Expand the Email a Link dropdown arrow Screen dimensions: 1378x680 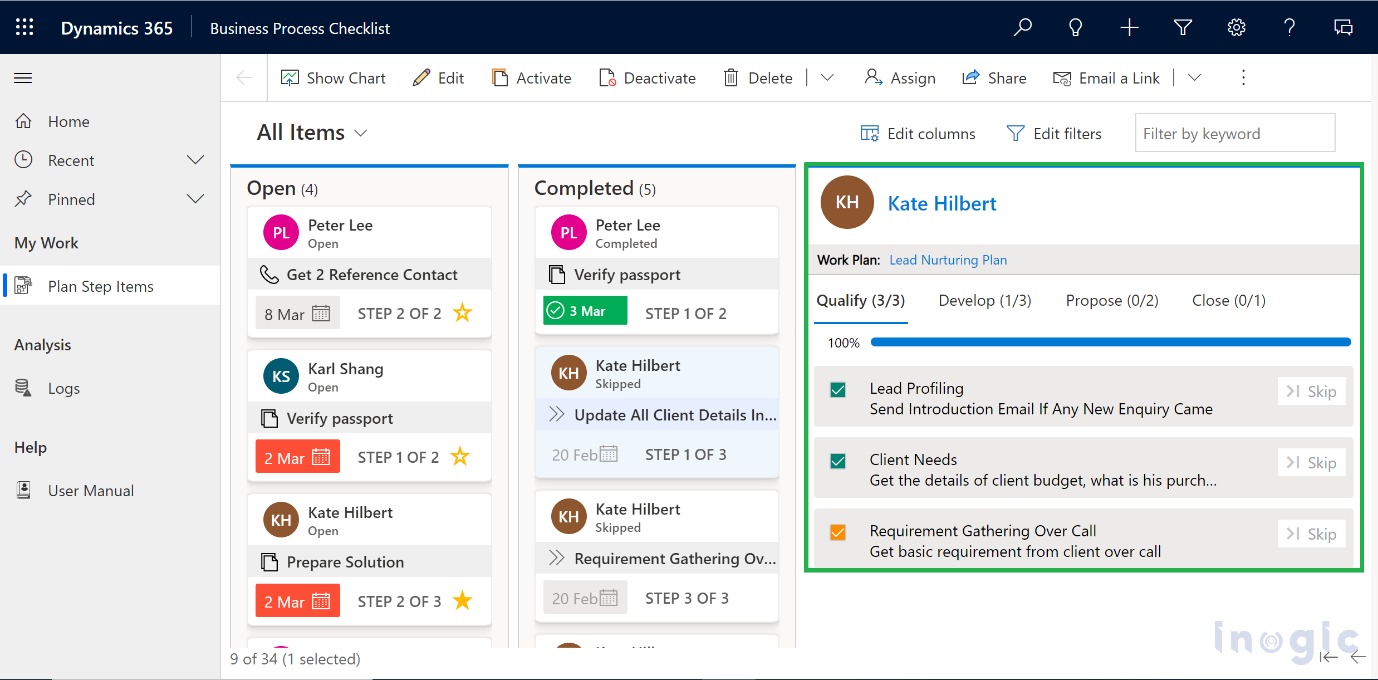1194,78
